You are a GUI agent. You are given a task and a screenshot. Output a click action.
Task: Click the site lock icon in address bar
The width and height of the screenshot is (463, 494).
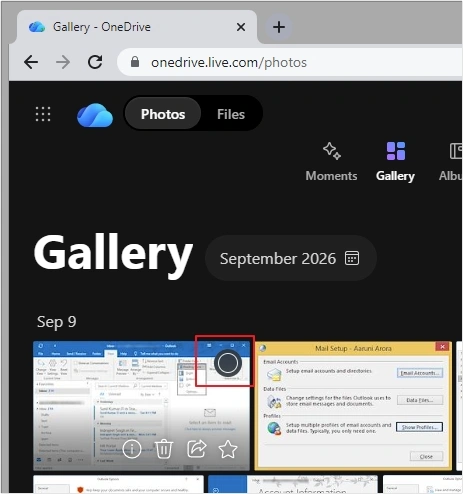point(135,62)
